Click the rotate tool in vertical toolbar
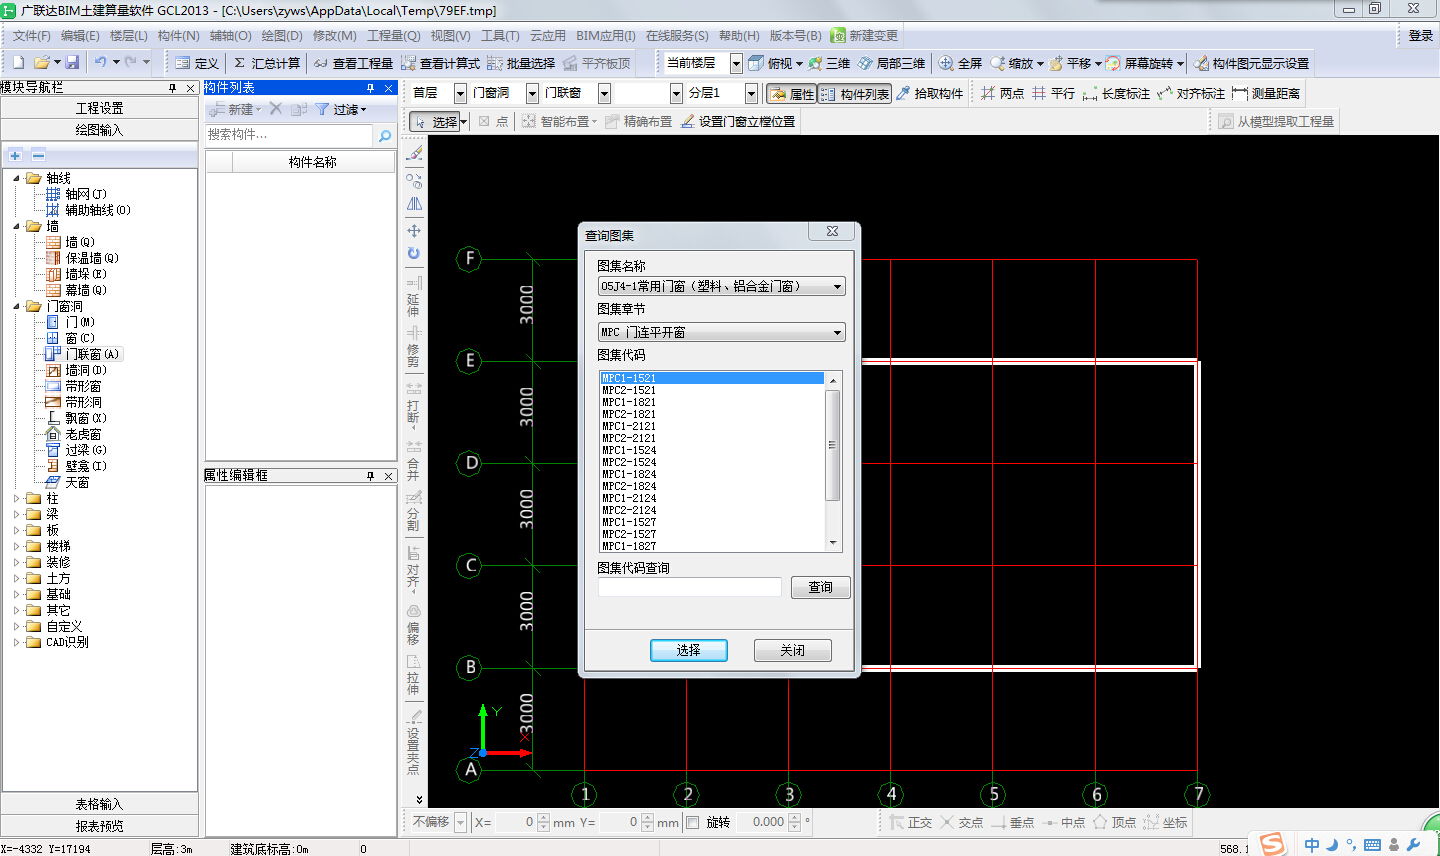Screen dimensions: 1440x856 414,253
